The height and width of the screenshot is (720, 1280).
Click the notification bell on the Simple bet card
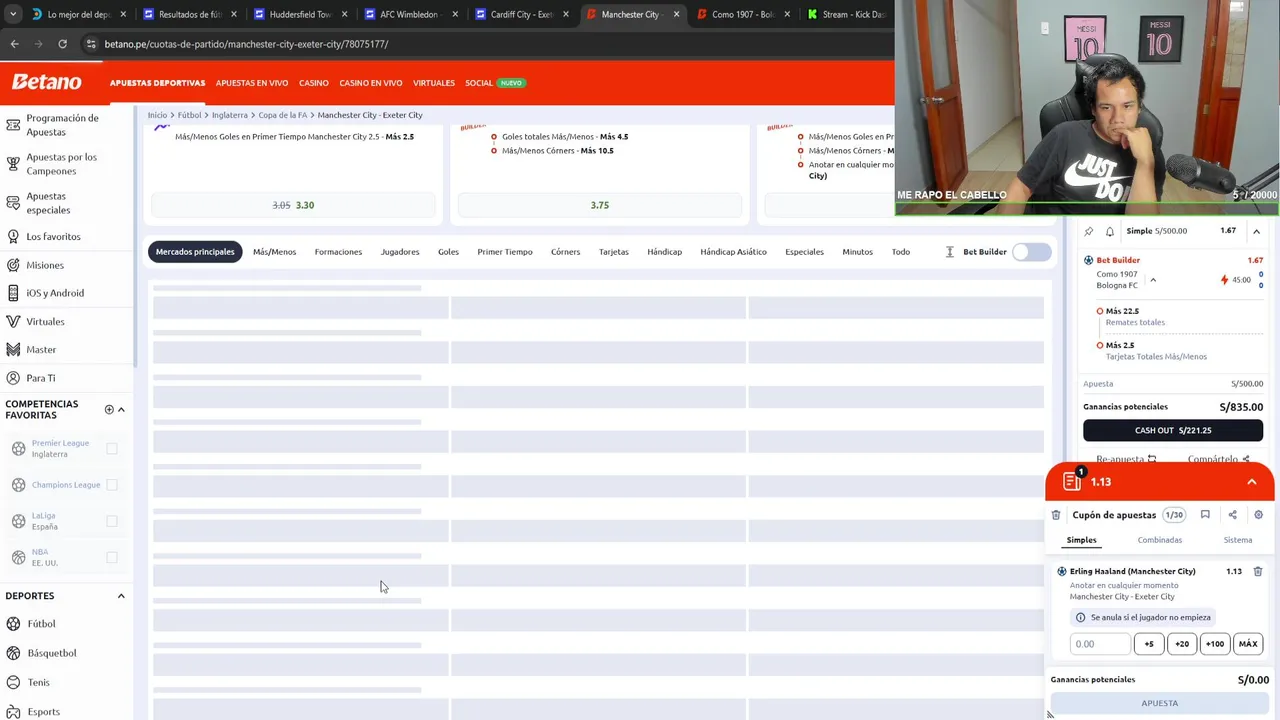point(1109,231)
